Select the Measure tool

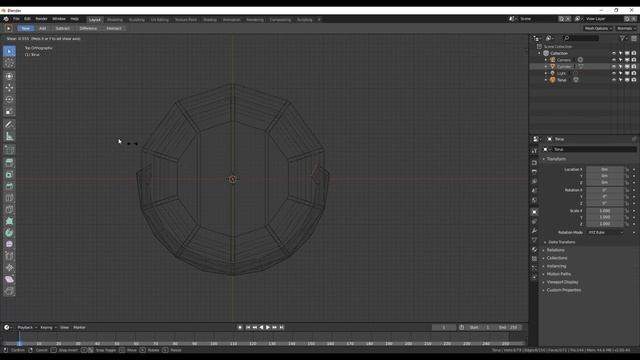(x=9, y=137)
